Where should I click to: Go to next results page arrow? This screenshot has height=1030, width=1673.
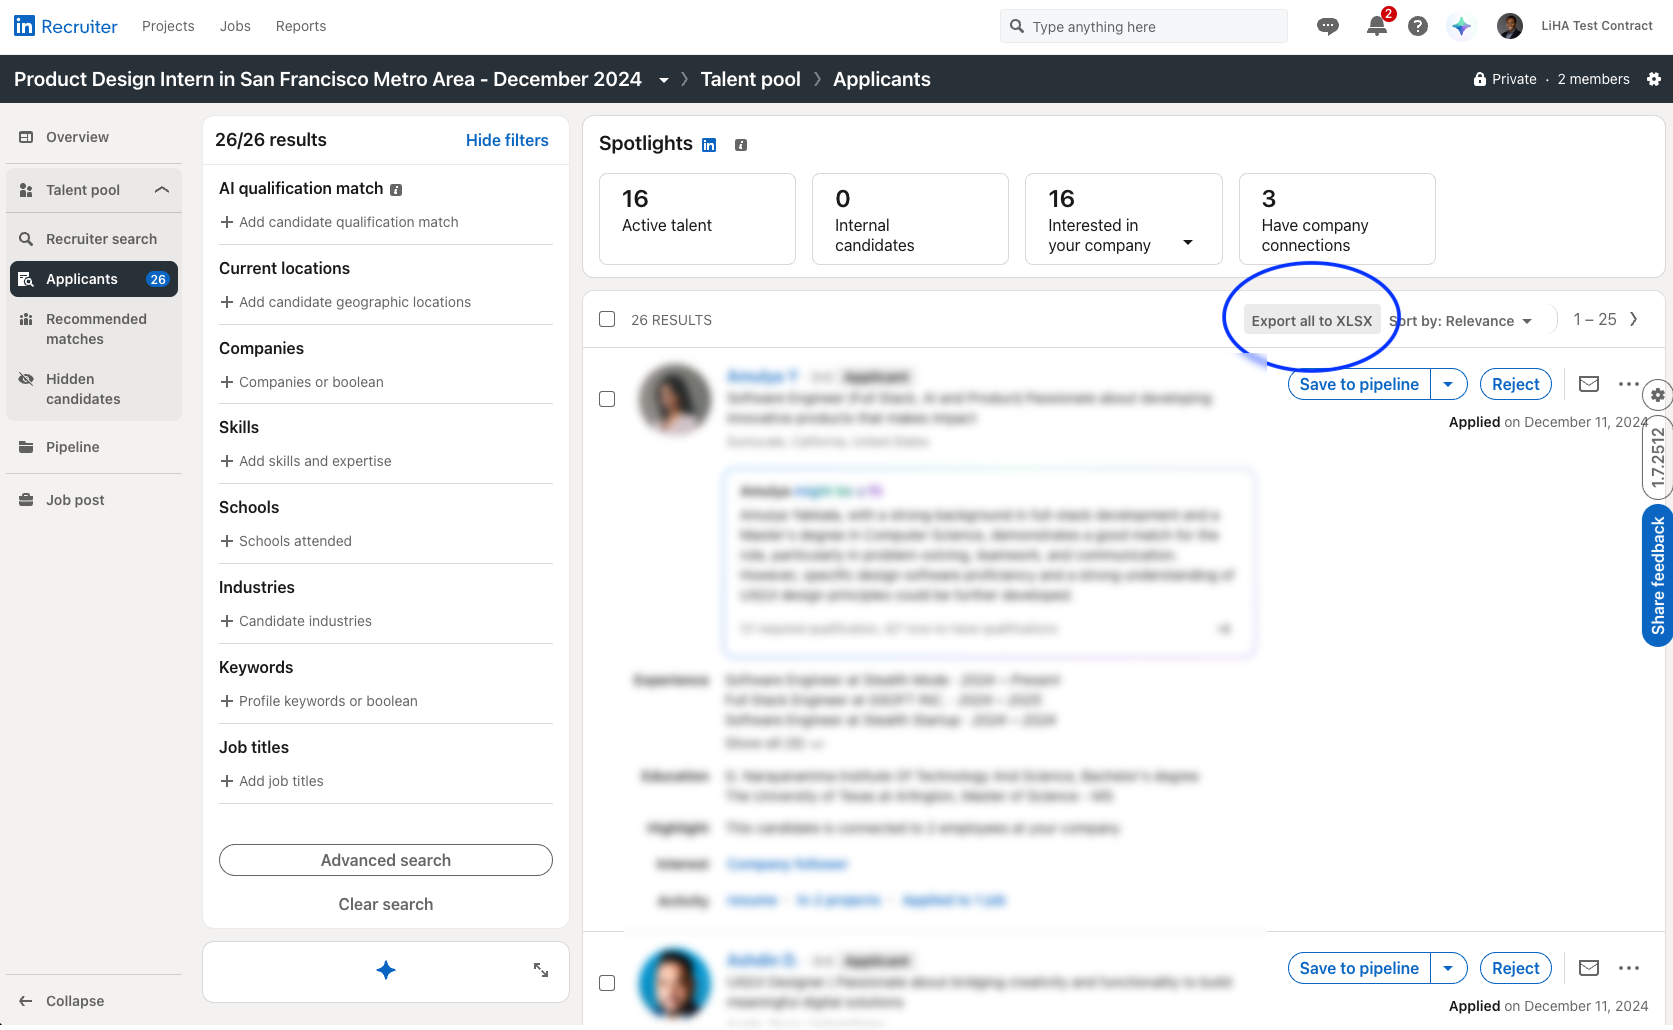[x=1634, y=319]
